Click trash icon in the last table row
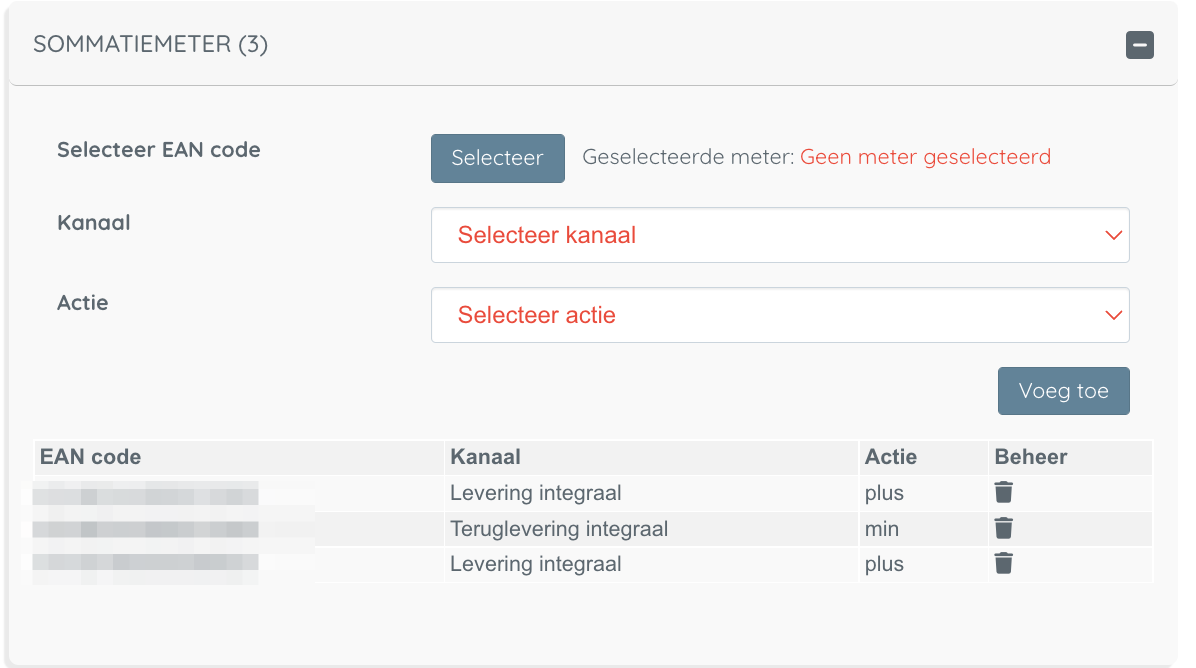 pos(1004,564)
